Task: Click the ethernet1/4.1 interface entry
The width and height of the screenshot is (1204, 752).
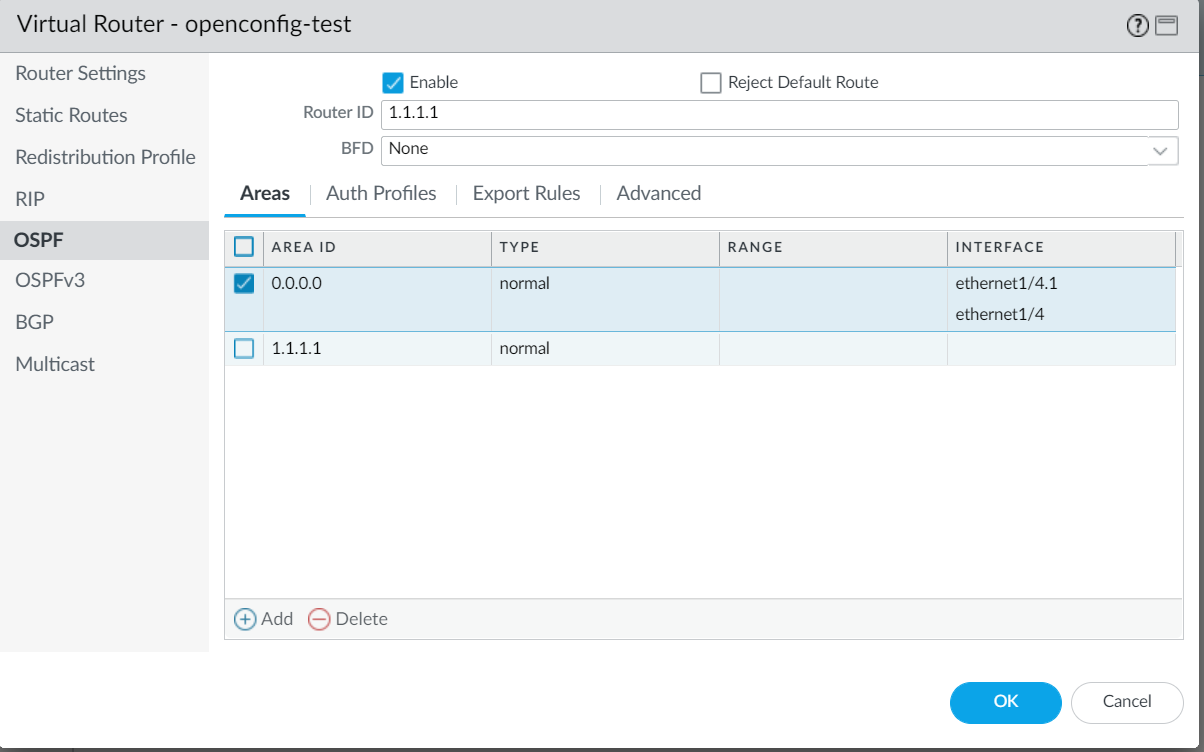Action: click(x=1006, y=283)
